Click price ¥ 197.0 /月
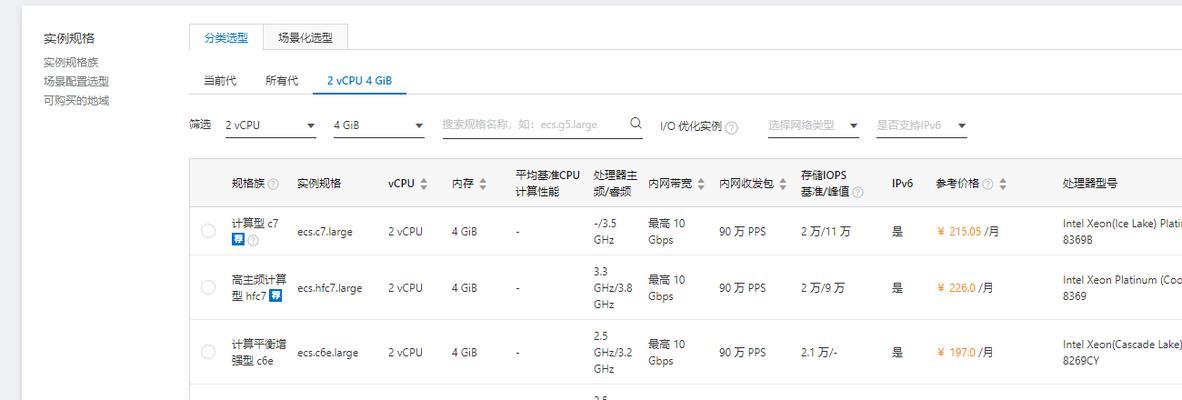 pos(965,353)
